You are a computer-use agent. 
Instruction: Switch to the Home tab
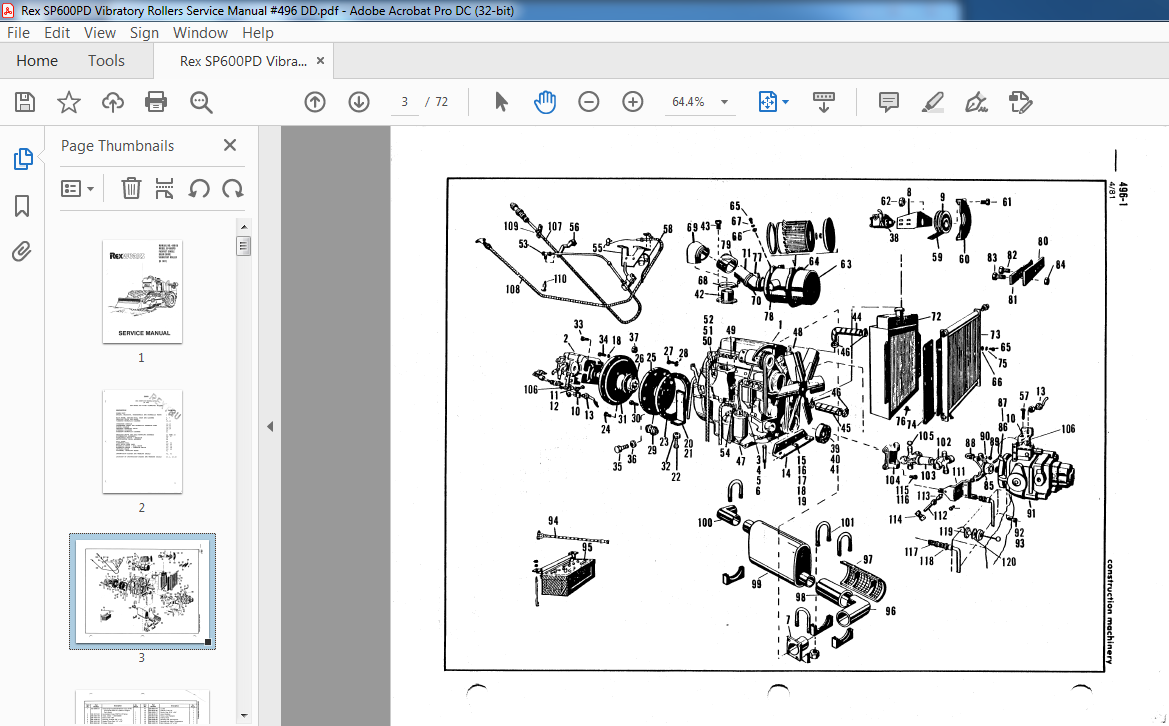tap(37, 60)
